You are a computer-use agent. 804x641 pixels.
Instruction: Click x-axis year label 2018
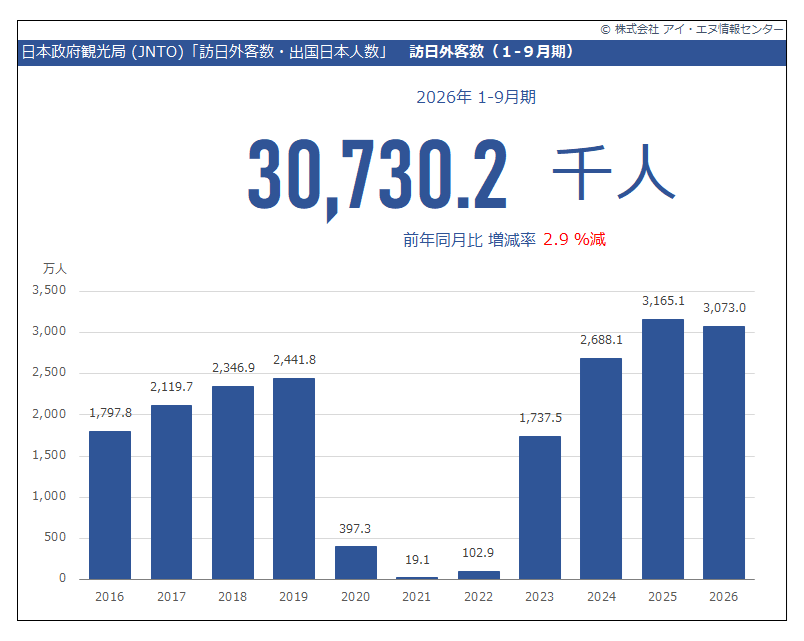click(233, 596)
